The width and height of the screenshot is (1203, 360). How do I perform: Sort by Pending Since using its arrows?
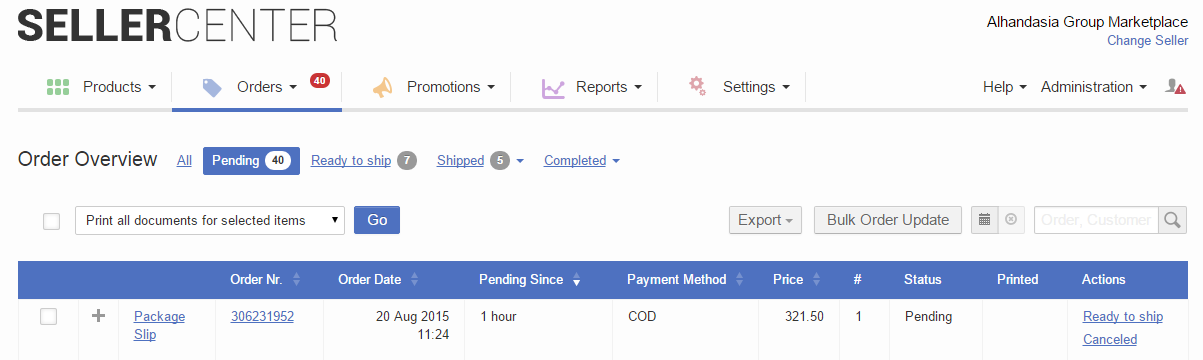pos(577,280)
